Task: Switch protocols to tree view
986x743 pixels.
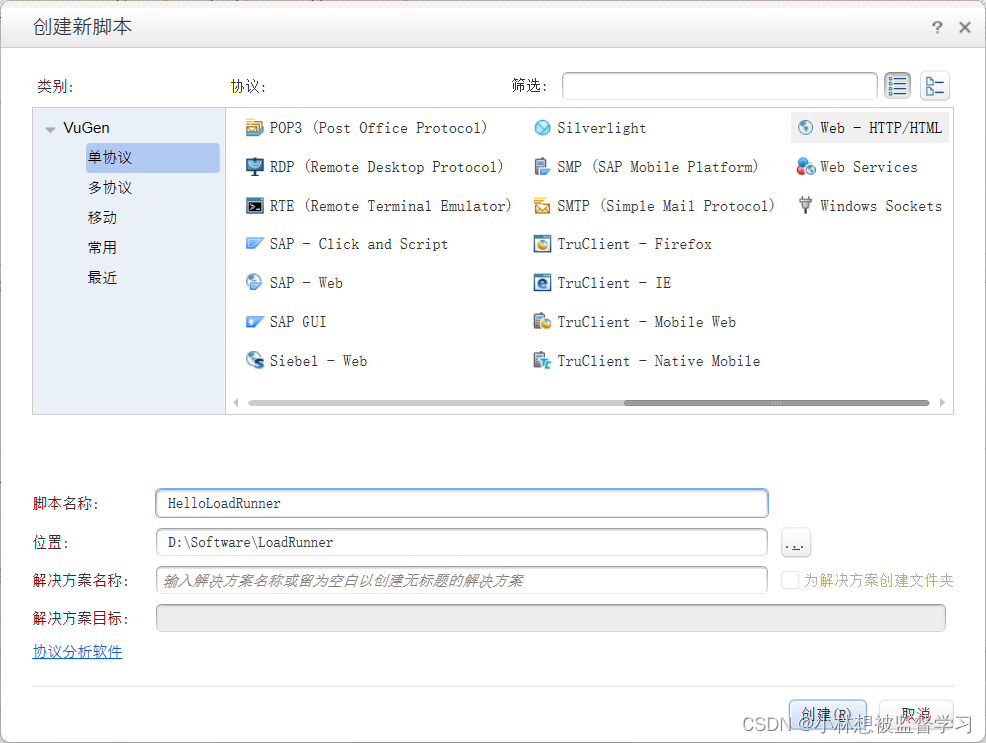Action: coord(934,86)
